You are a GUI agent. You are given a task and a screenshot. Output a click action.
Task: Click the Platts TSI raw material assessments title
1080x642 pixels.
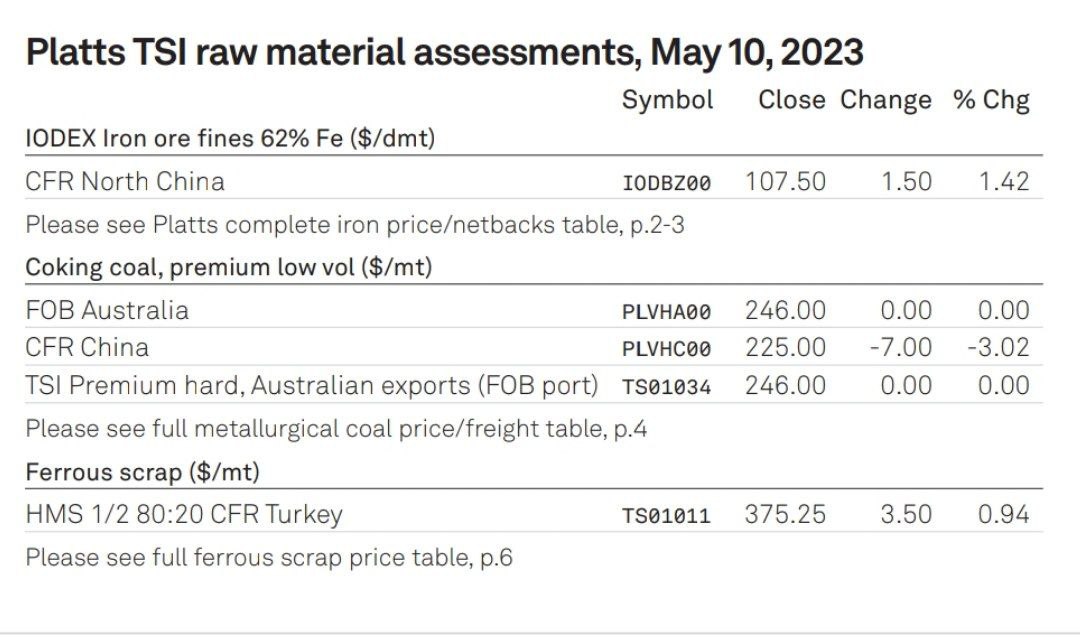(444, 53)
